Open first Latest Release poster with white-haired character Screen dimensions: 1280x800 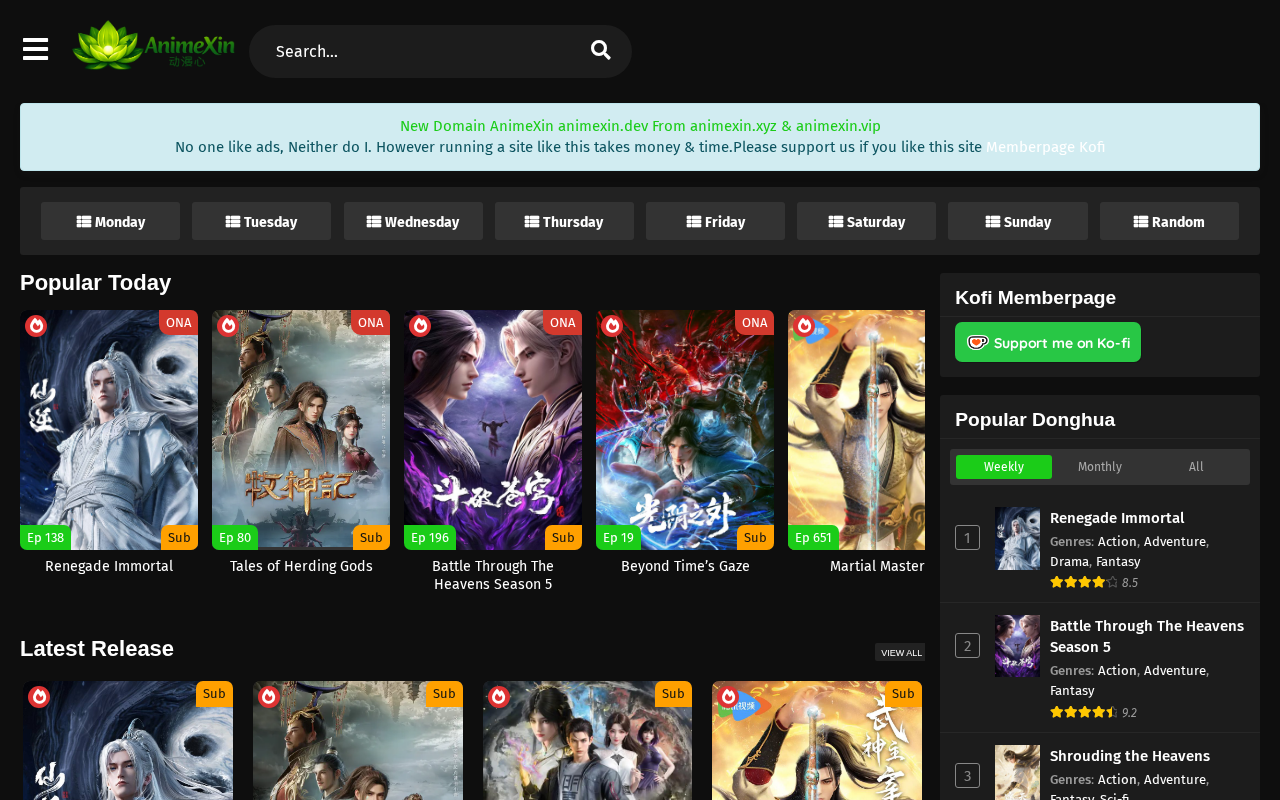[128, 741]
